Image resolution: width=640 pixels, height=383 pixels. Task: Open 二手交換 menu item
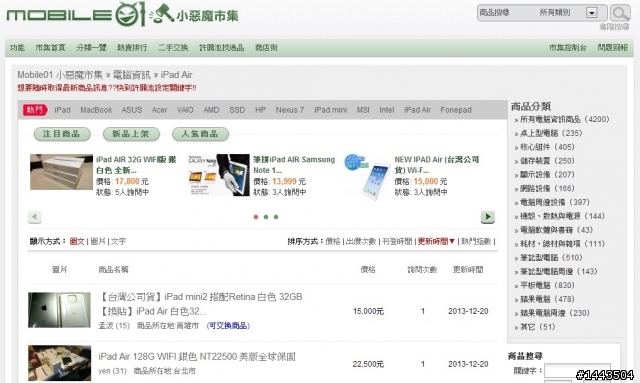[173, 48]
